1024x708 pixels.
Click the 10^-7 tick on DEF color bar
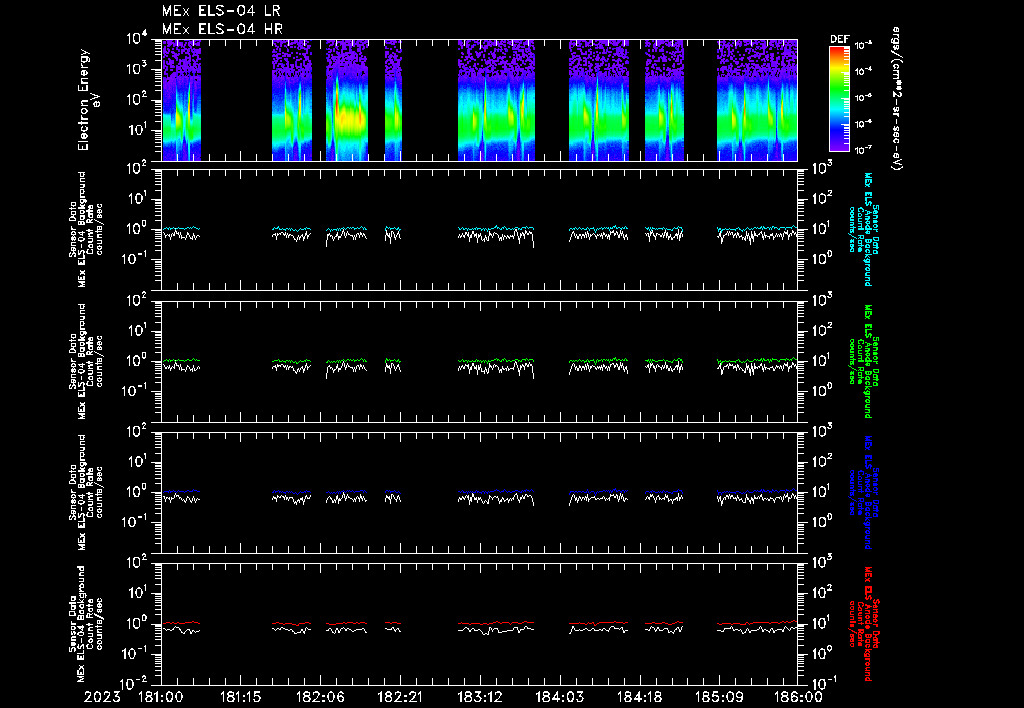coord(863,150)
